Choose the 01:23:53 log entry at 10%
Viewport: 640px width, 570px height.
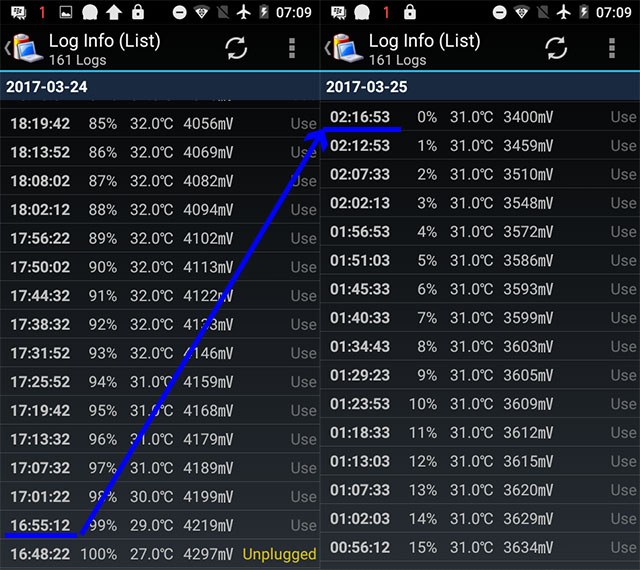(480, 404)
